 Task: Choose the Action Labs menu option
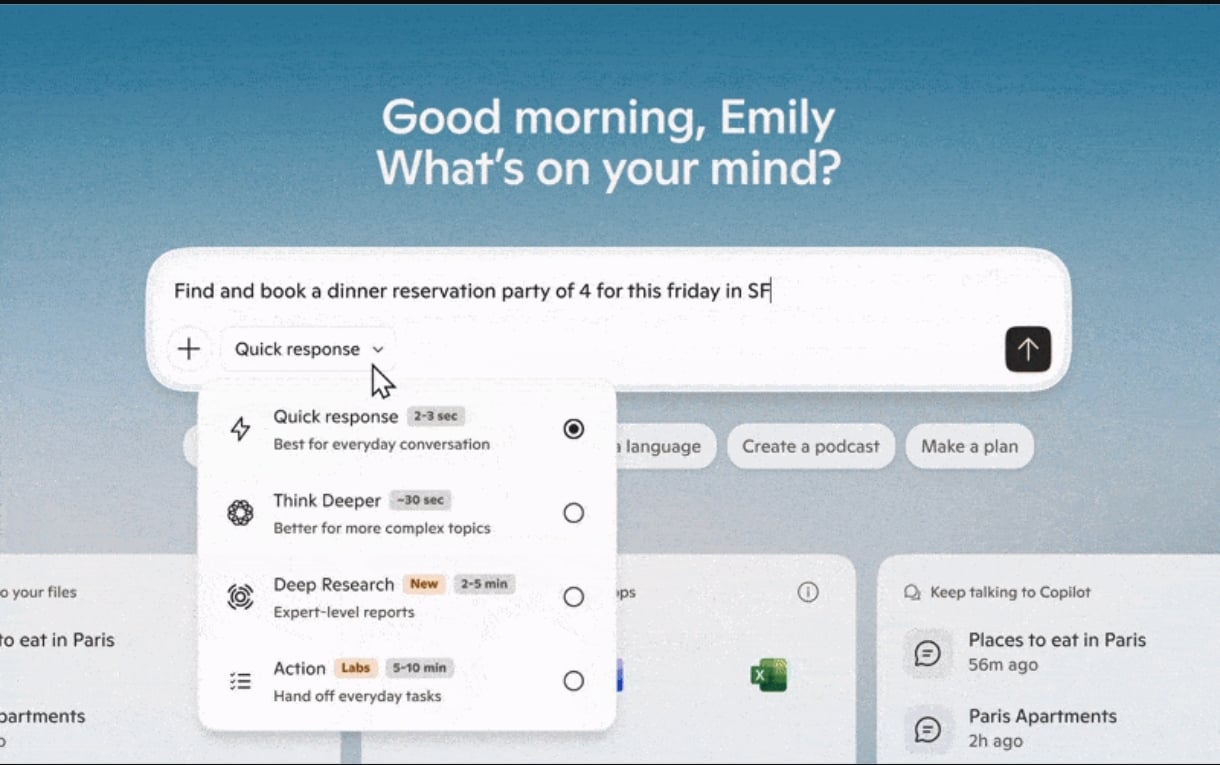pyautogui.click(x=407, y=681)
